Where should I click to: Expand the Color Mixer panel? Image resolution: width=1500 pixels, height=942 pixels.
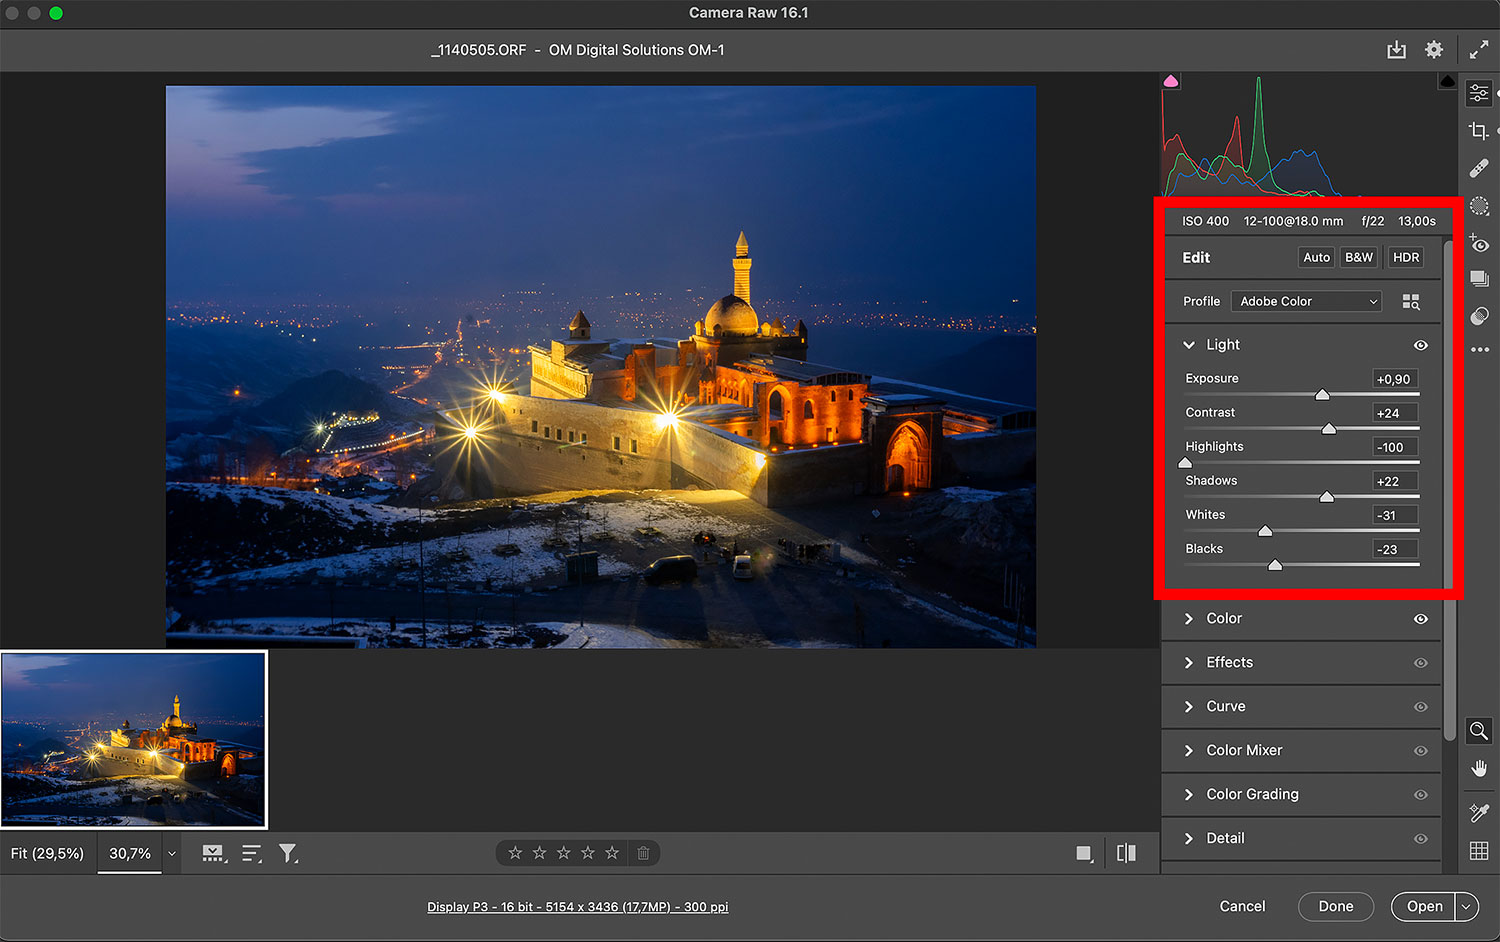[x=1243, y=750]
